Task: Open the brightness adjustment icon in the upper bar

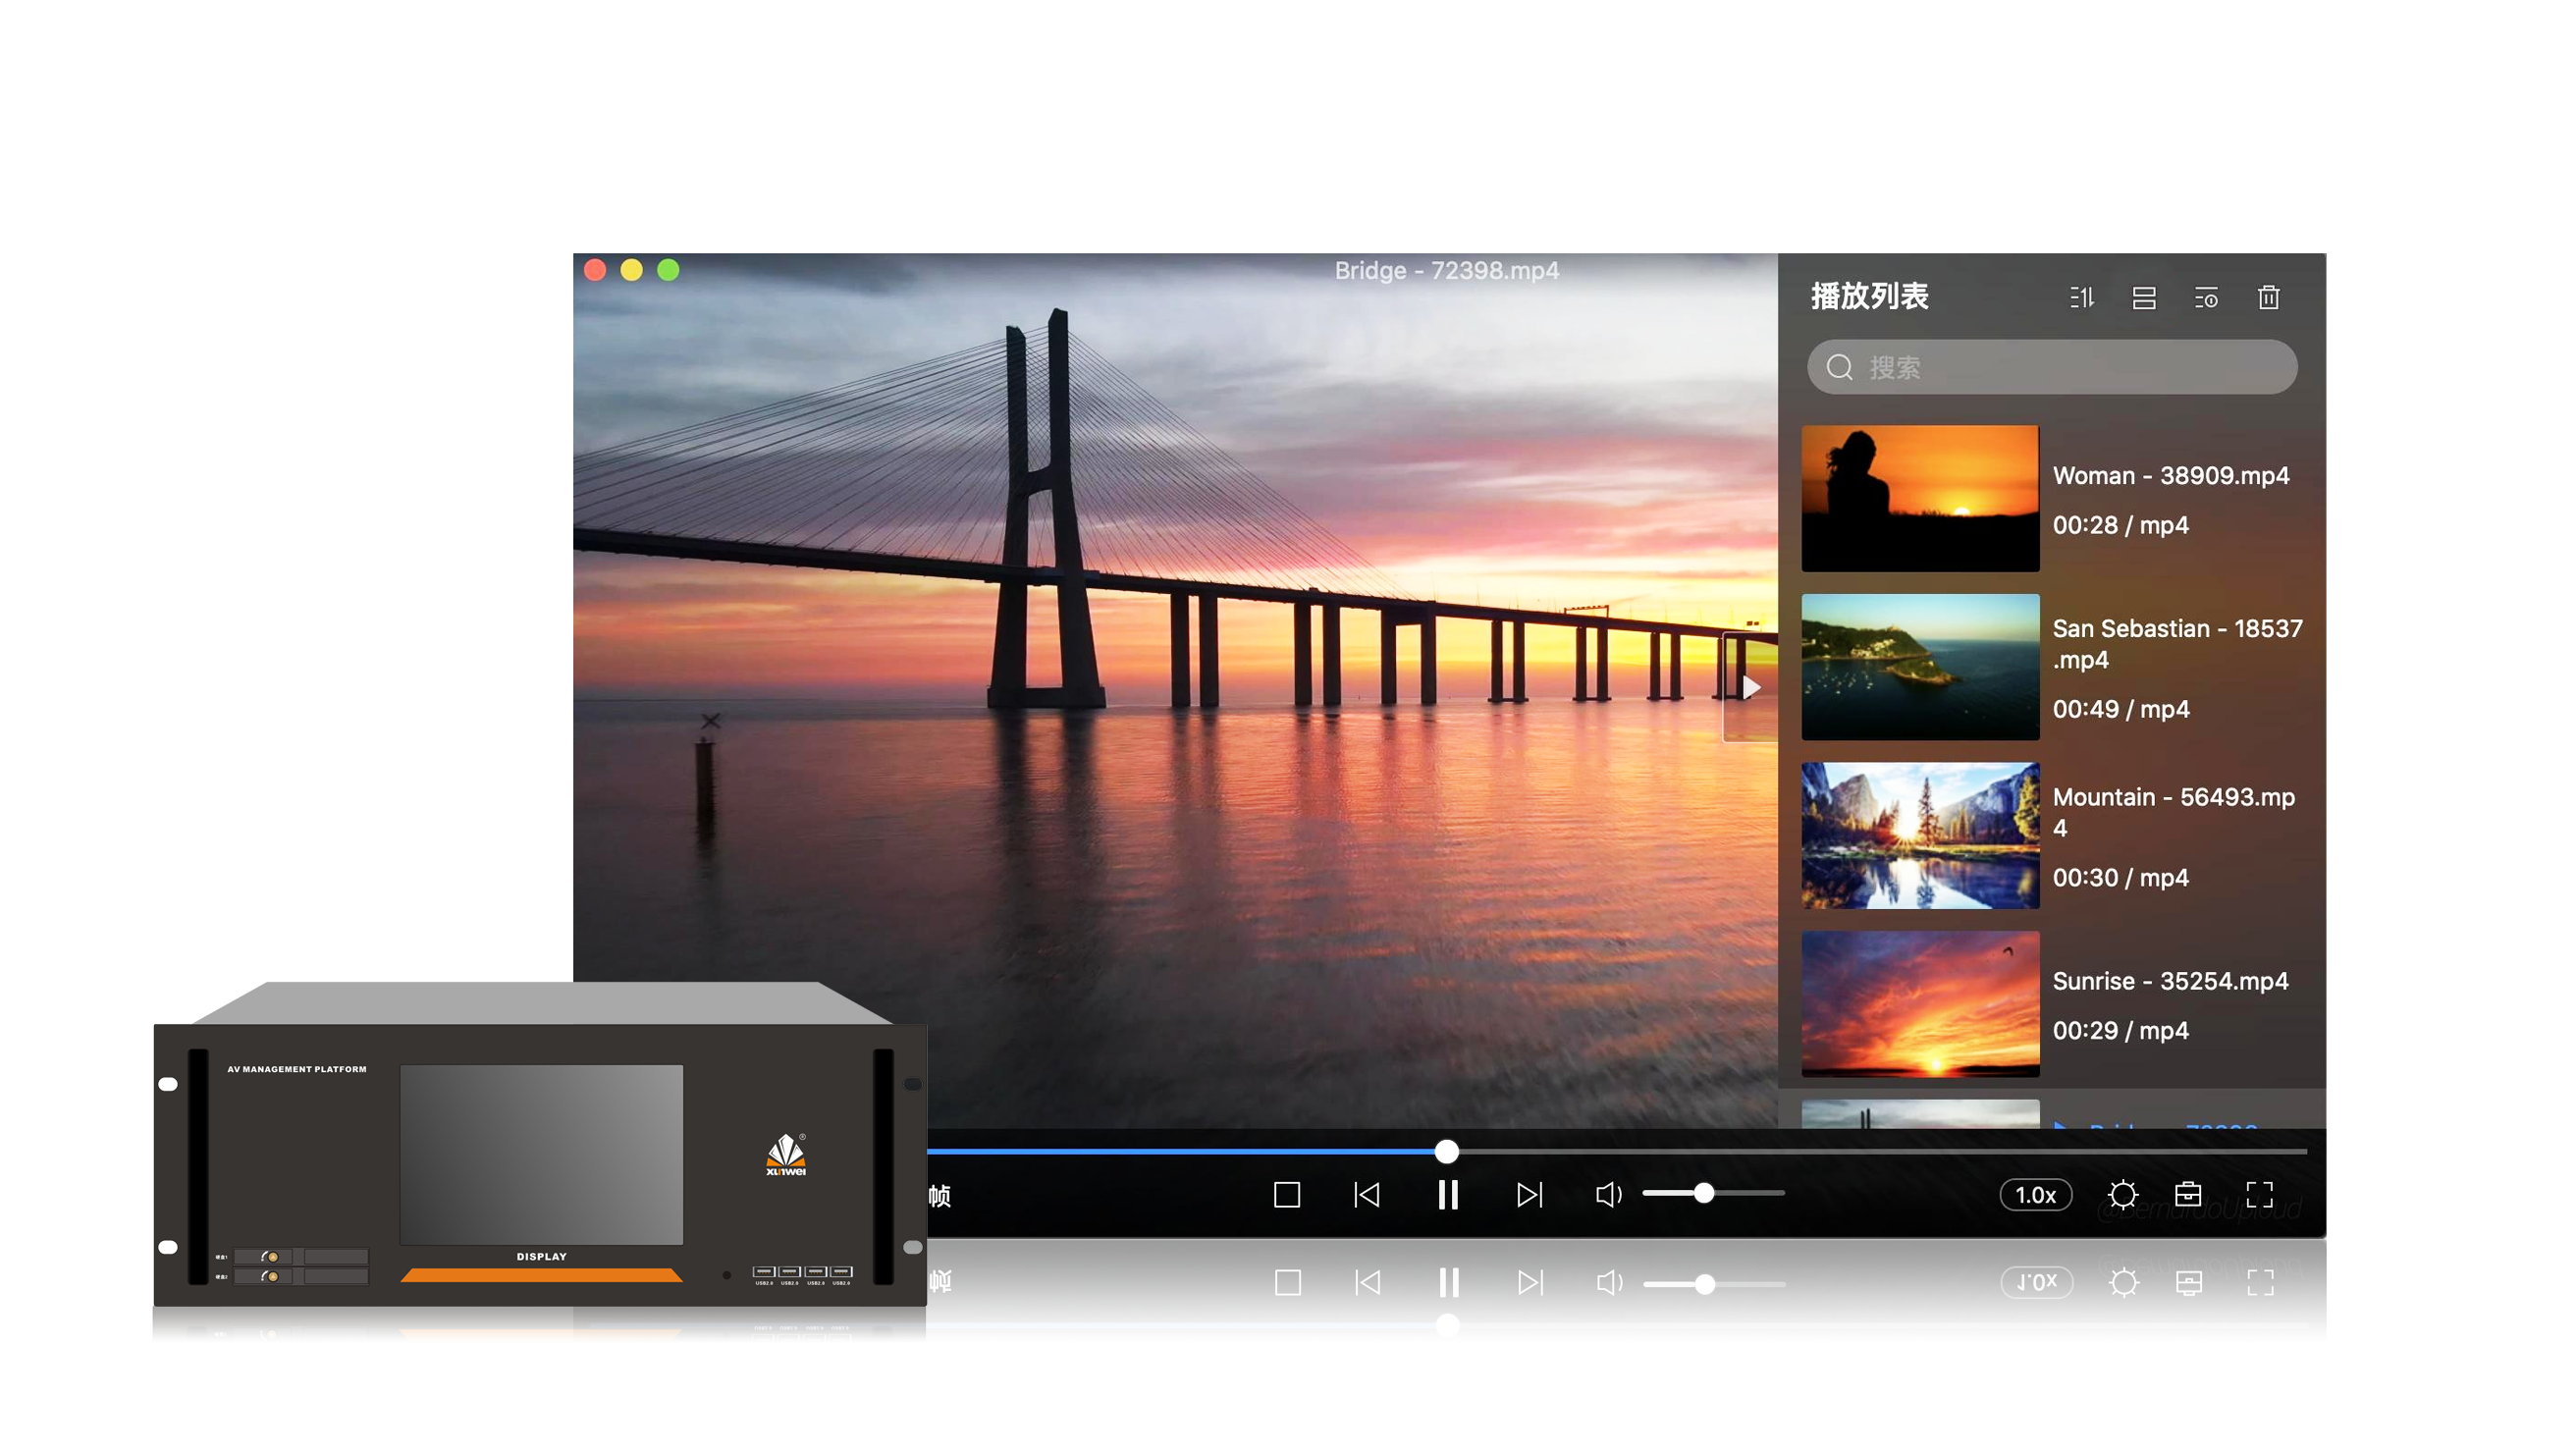Action: pyautogui.click(x=2122, y=1194)
